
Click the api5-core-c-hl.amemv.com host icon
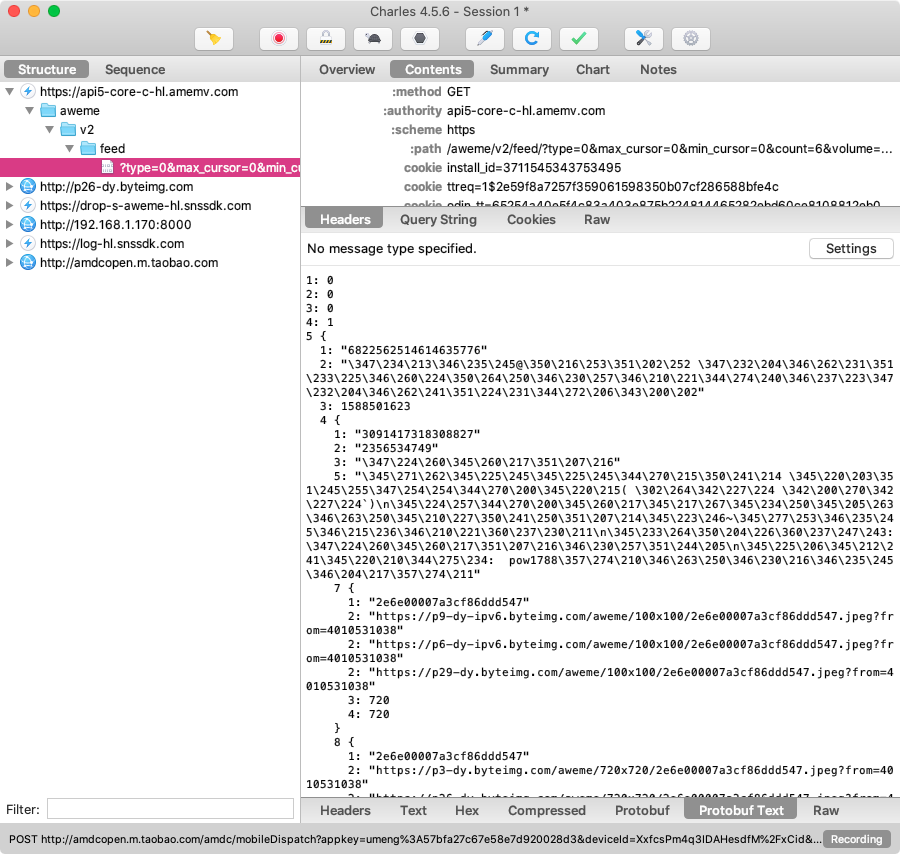28,91
